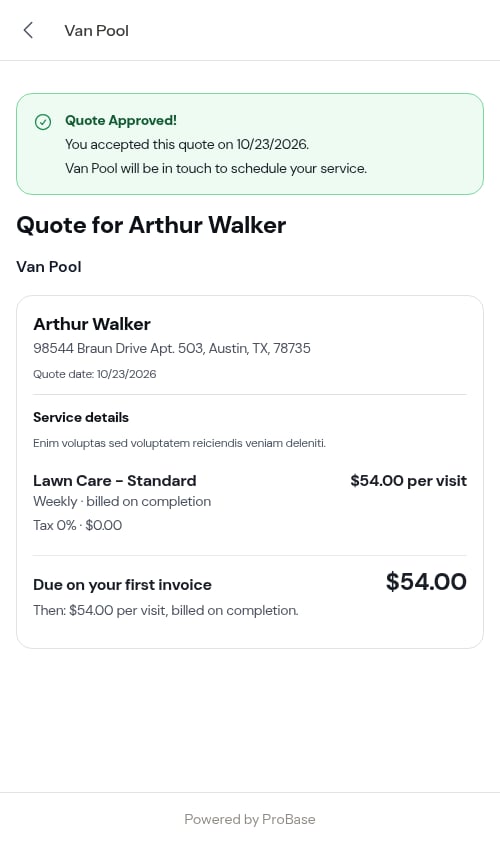Click the large $54.00 total amount

[x=426, y=581]
